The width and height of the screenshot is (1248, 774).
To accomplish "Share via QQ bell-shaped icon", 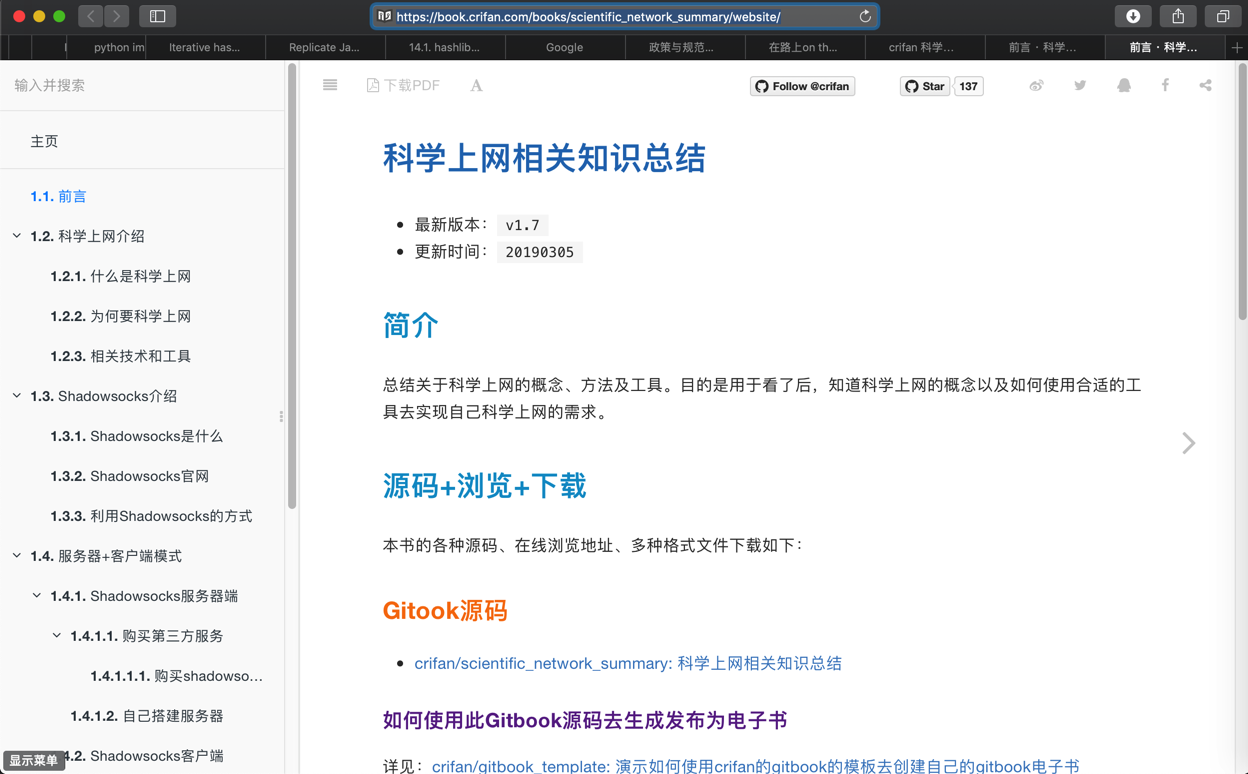I will click(x=1124, y=86).
